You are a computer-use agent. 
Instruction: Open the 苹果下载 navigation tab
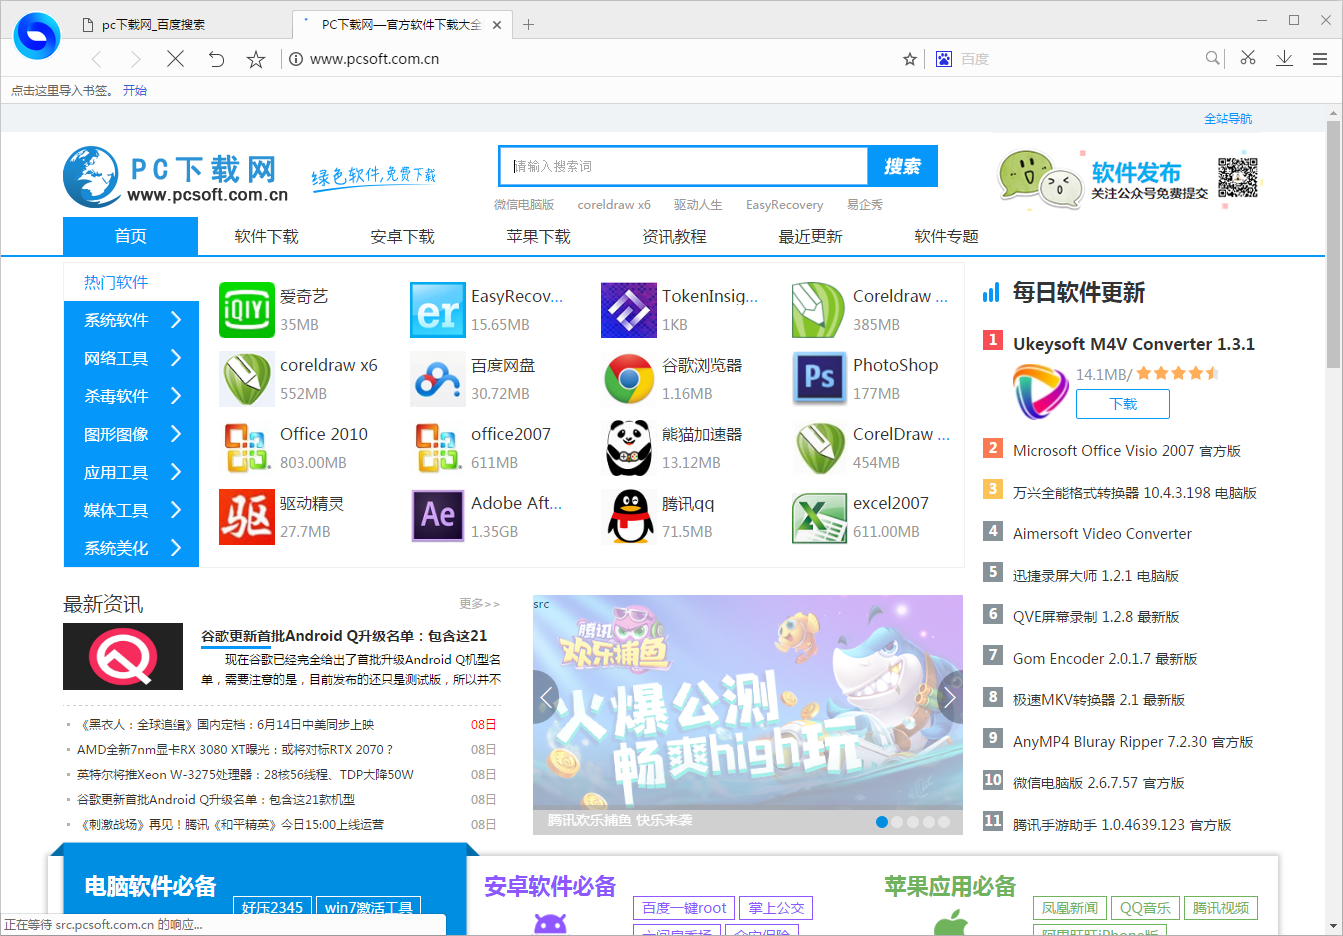tap(539, 237)
